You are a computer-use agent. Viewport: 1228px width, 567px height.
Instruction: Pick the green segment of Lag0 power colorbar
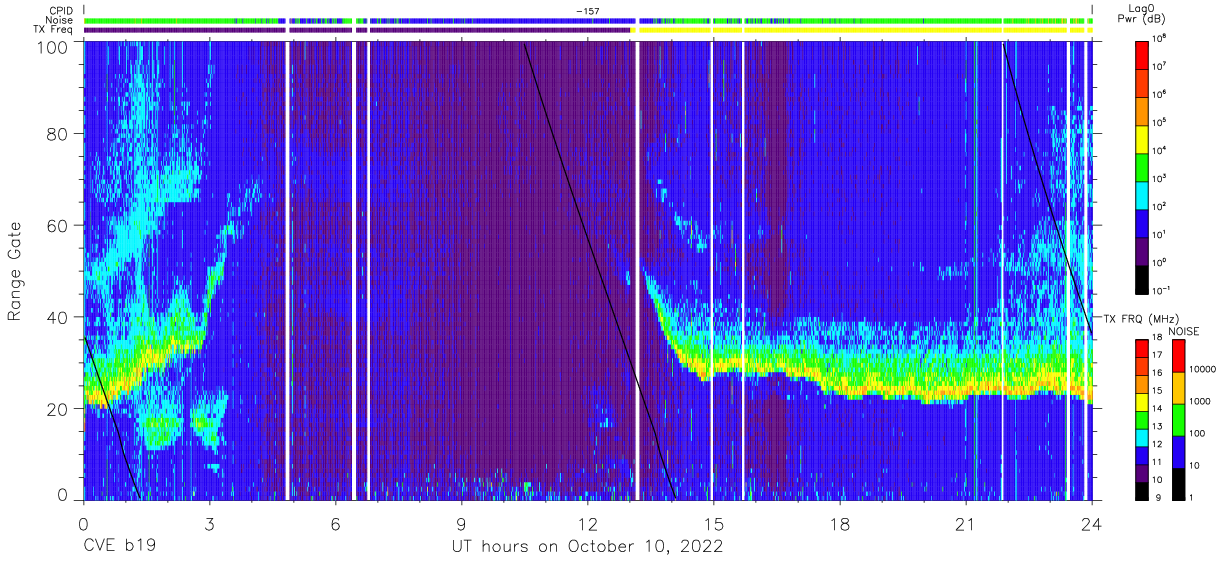pos(1142,166)
